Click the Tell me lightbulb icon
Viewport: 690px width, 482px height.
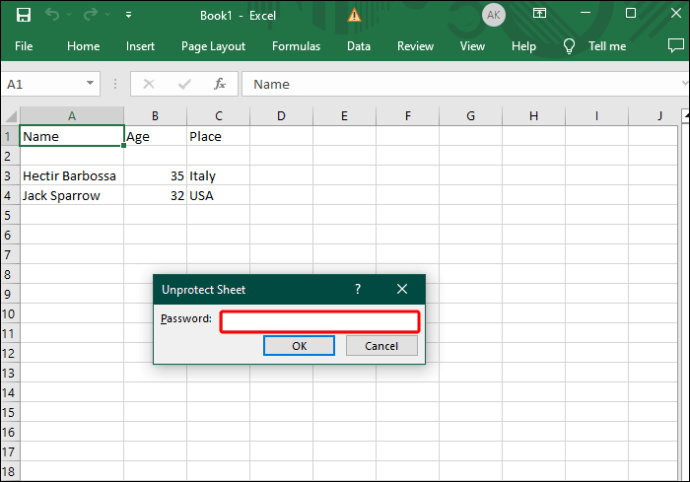(569, 46)
